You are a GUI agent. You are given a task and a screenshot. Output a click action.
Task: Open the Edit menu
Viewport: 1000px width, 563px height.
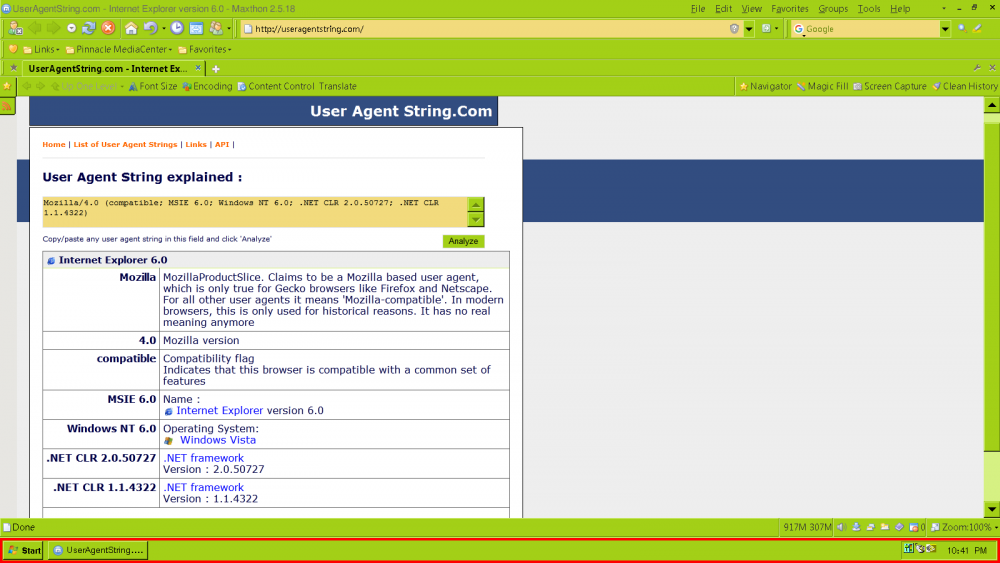pos(723,9)
